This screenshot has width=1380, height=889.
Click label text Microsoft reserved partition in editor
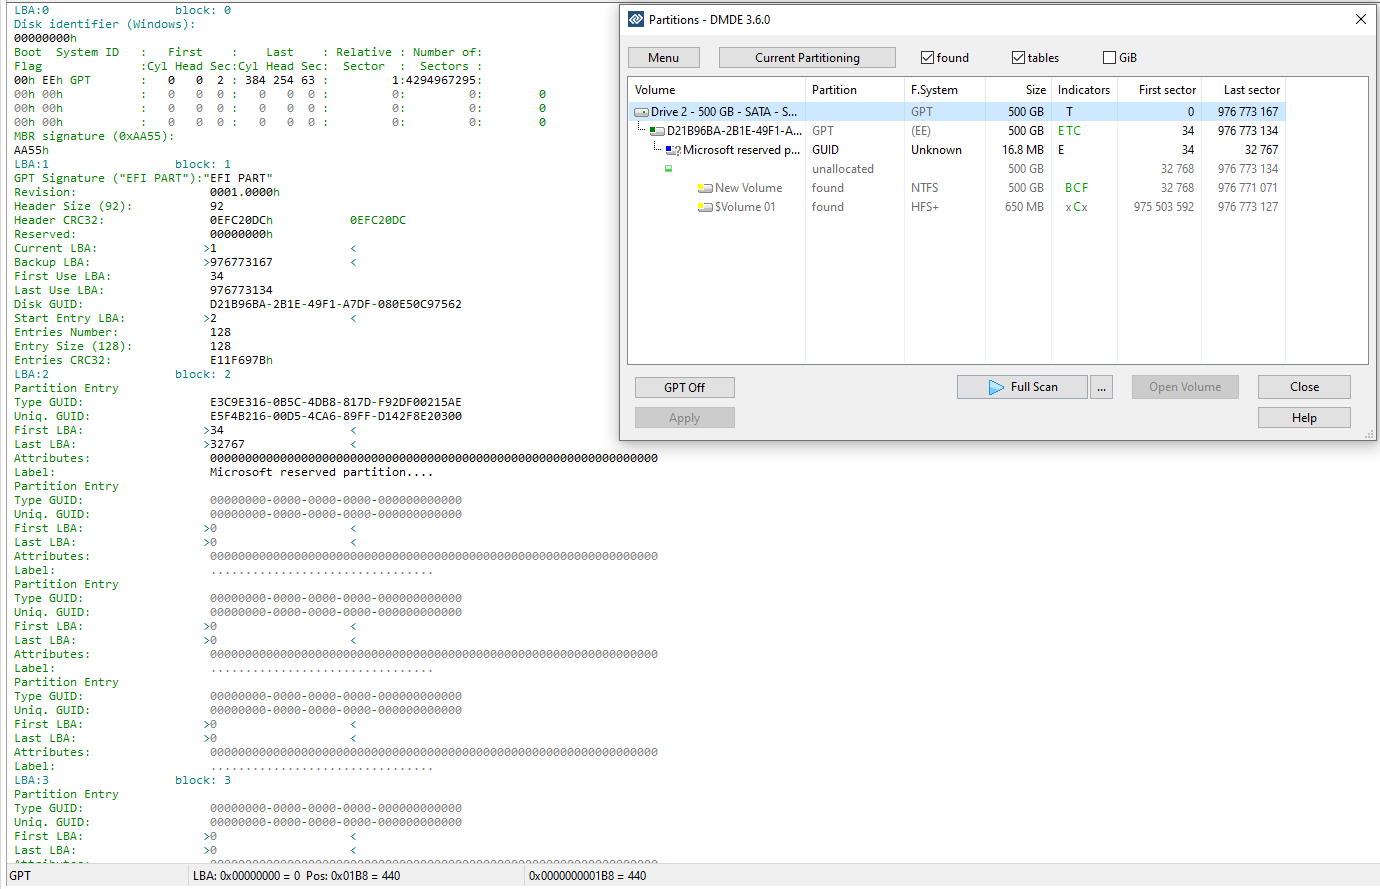322,472
